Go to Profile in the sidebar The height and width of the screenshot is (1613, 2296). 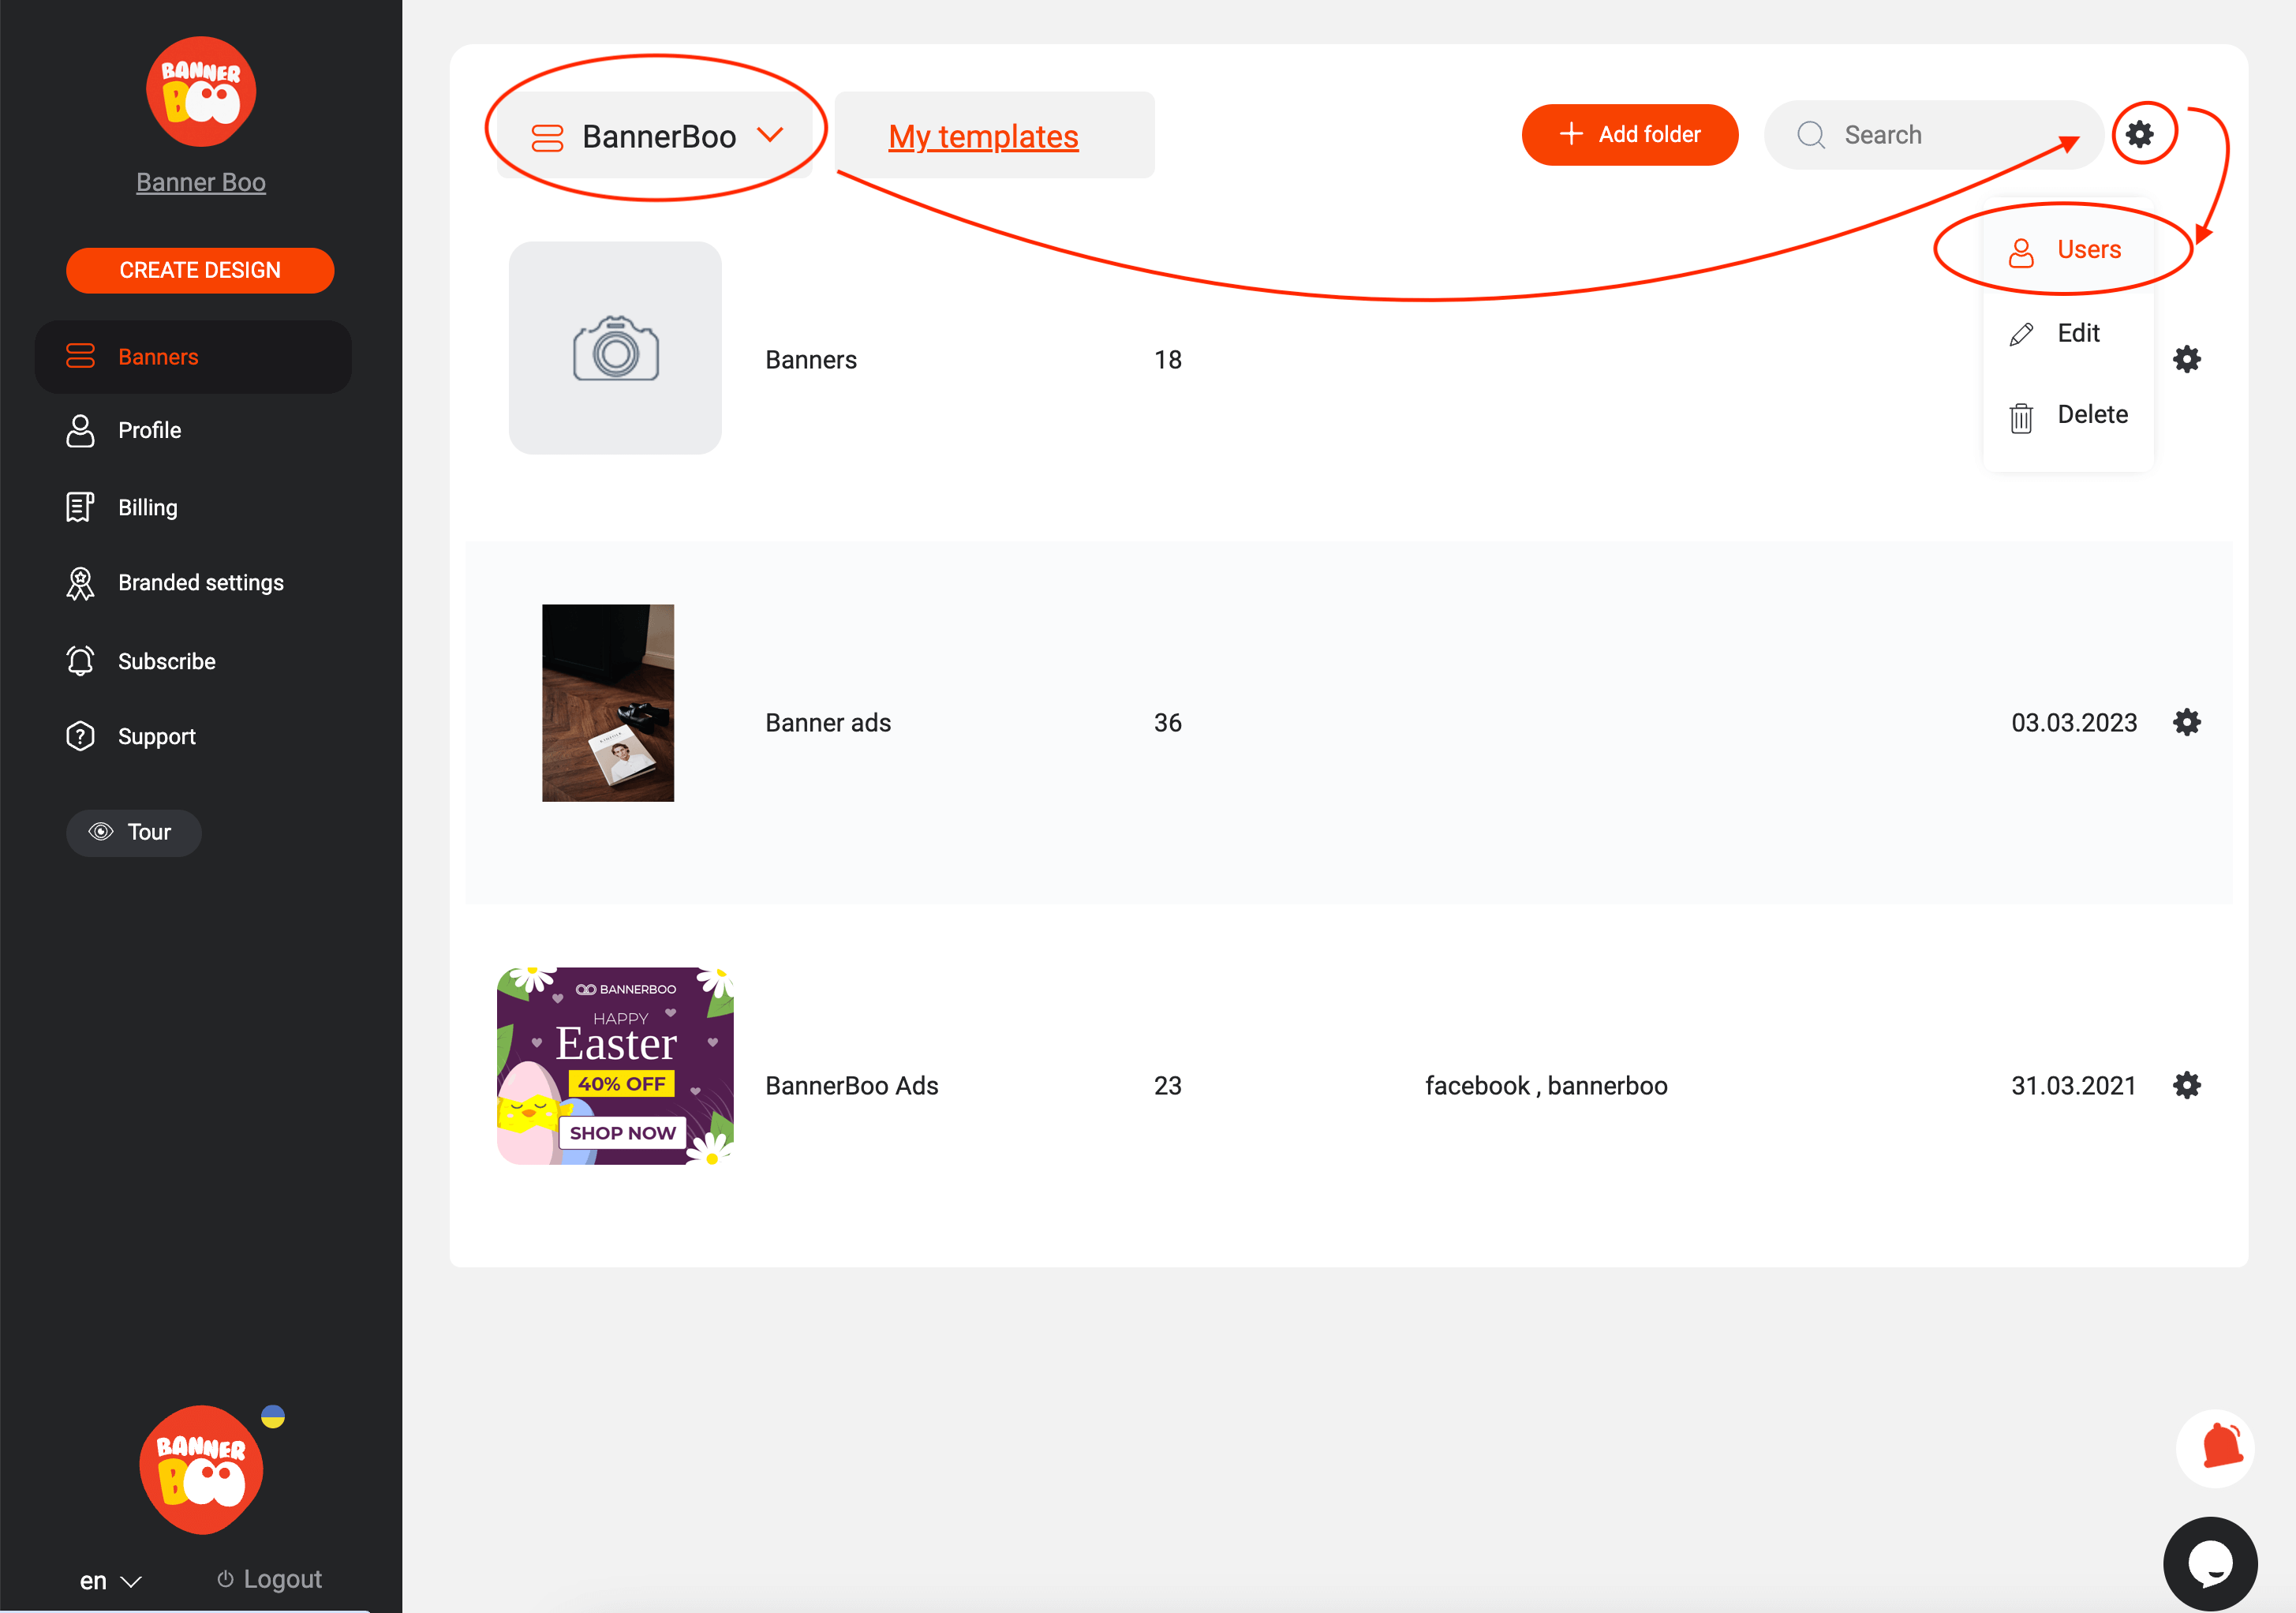tap(149, 430)
